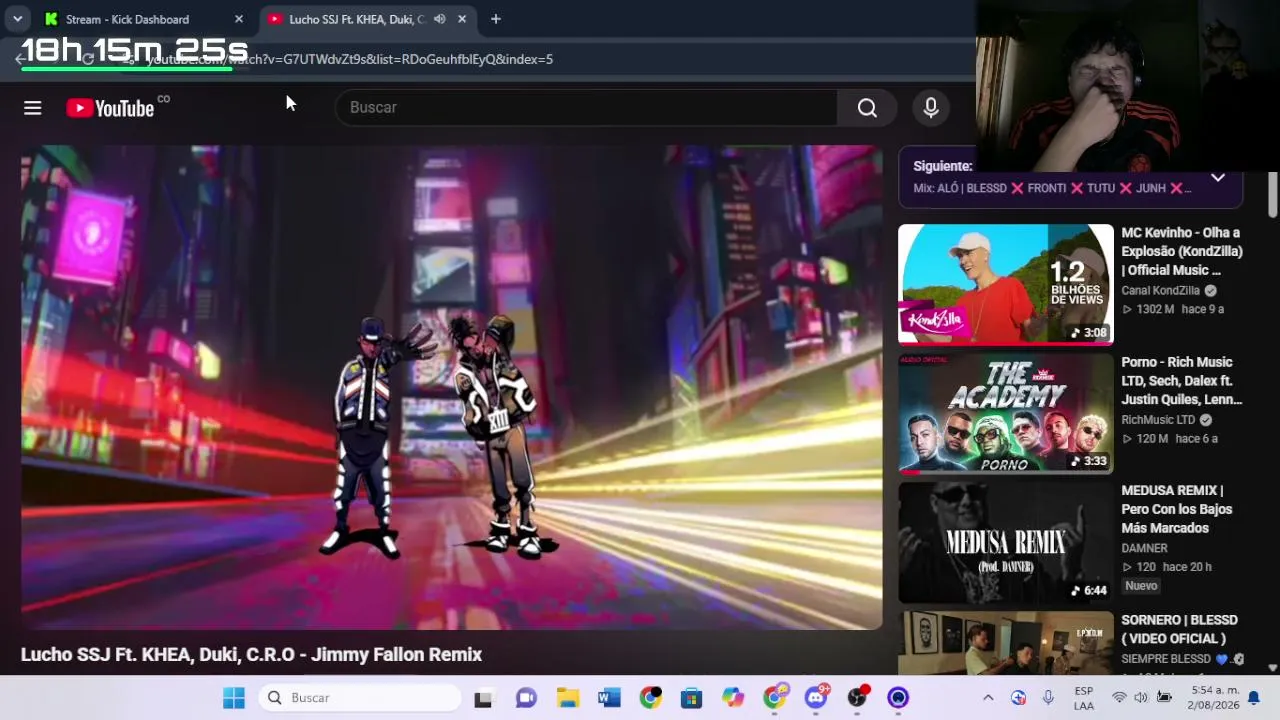This screenshot has width=1280, height=720.
Task: Open the SORNERO BLESSD video thumbnail
Action: coord(1005,643)
